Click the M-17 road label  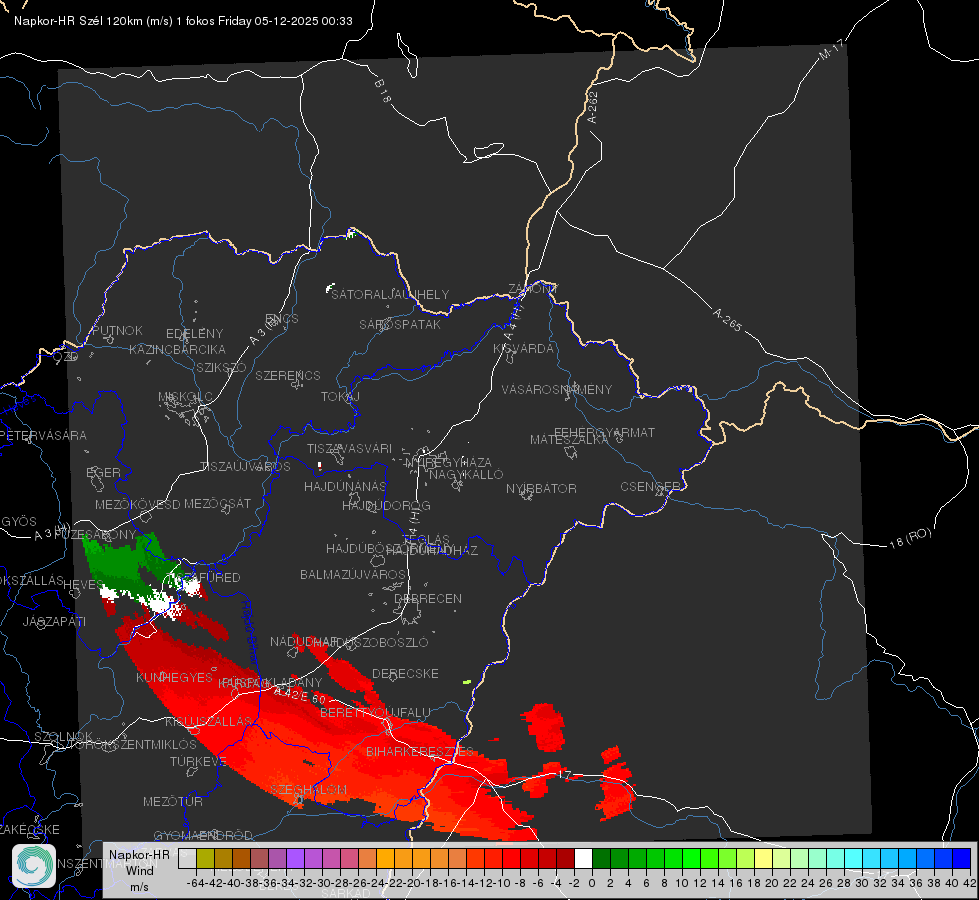pyautogui.click(x=831, y=50)
